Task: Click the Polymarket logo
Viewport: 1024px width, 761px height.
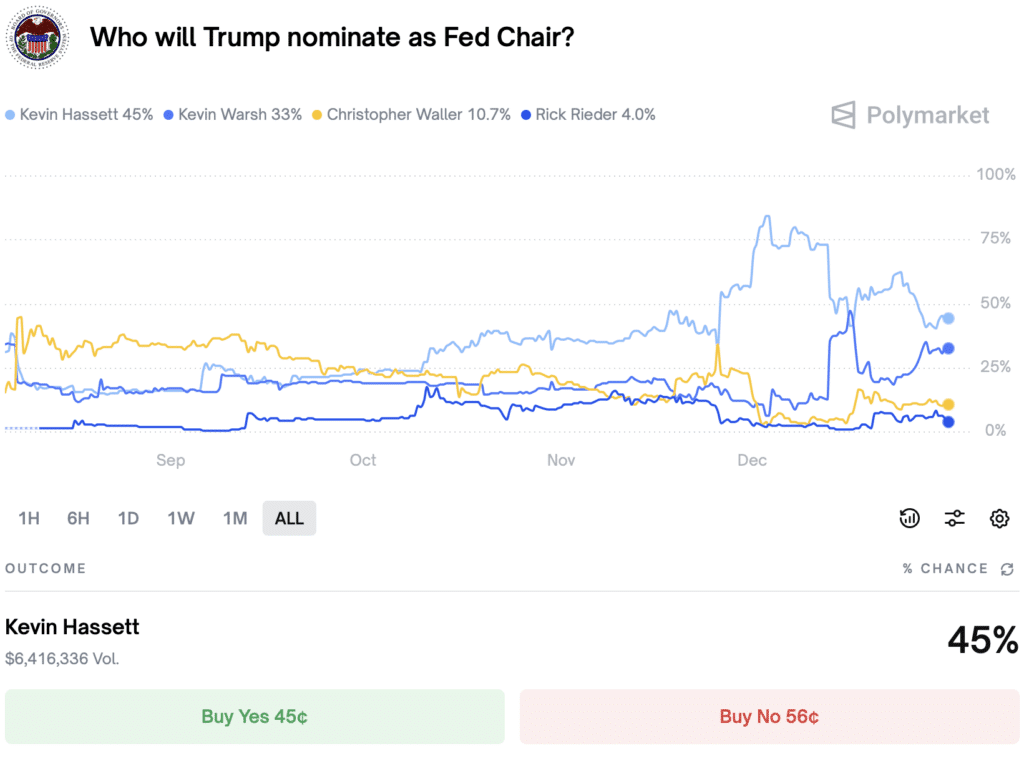Action: tap(910, 115)
